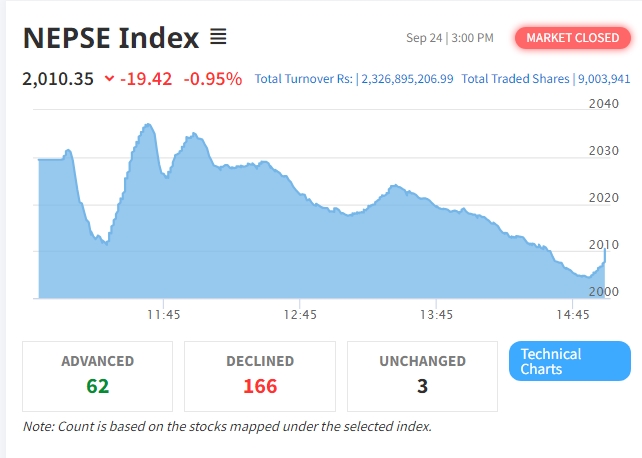This screenshot has height=458, width=642.
Task: Select the ADVANCED count card
Action: coord(97,375)
